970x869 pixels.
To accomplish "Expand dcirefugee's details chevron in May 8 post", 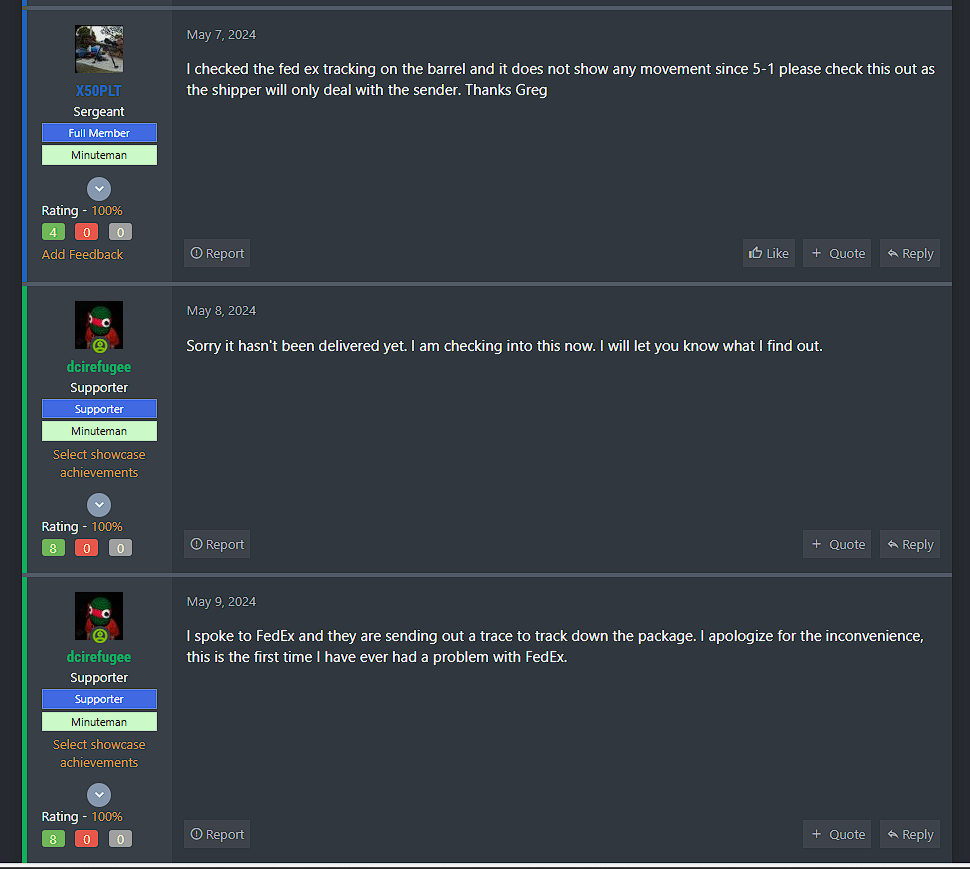I will tap(99, 505).
